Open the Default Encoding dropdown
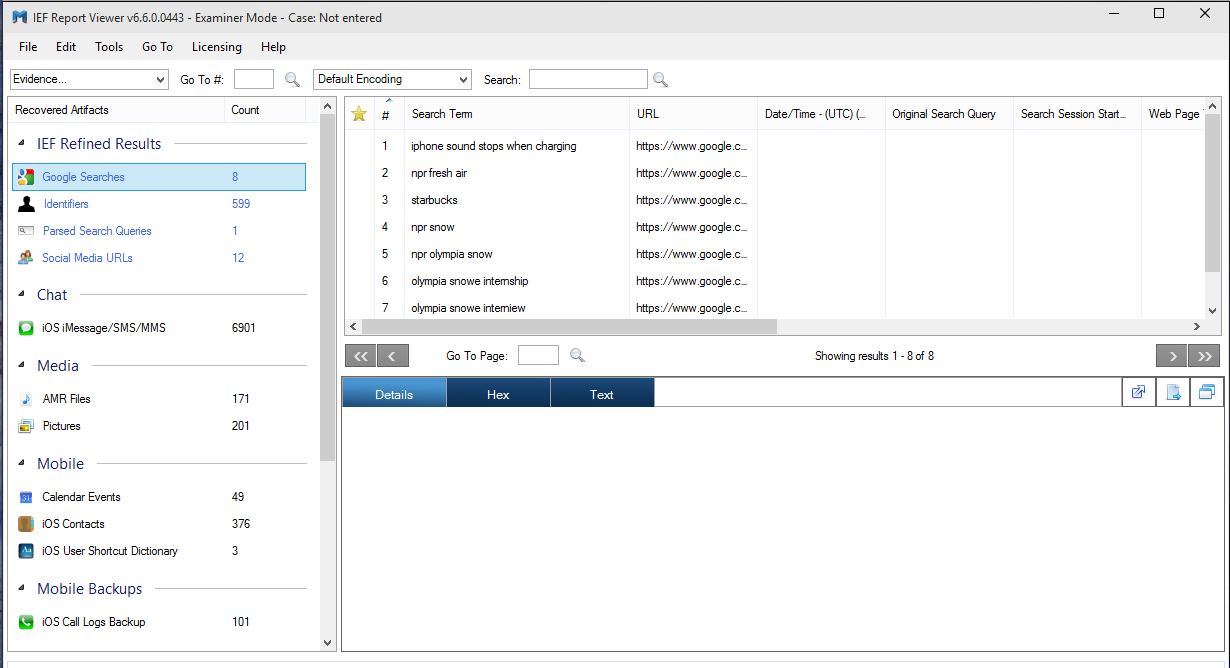Screen dimensions: 1230x668 click(x=463, y=80)
